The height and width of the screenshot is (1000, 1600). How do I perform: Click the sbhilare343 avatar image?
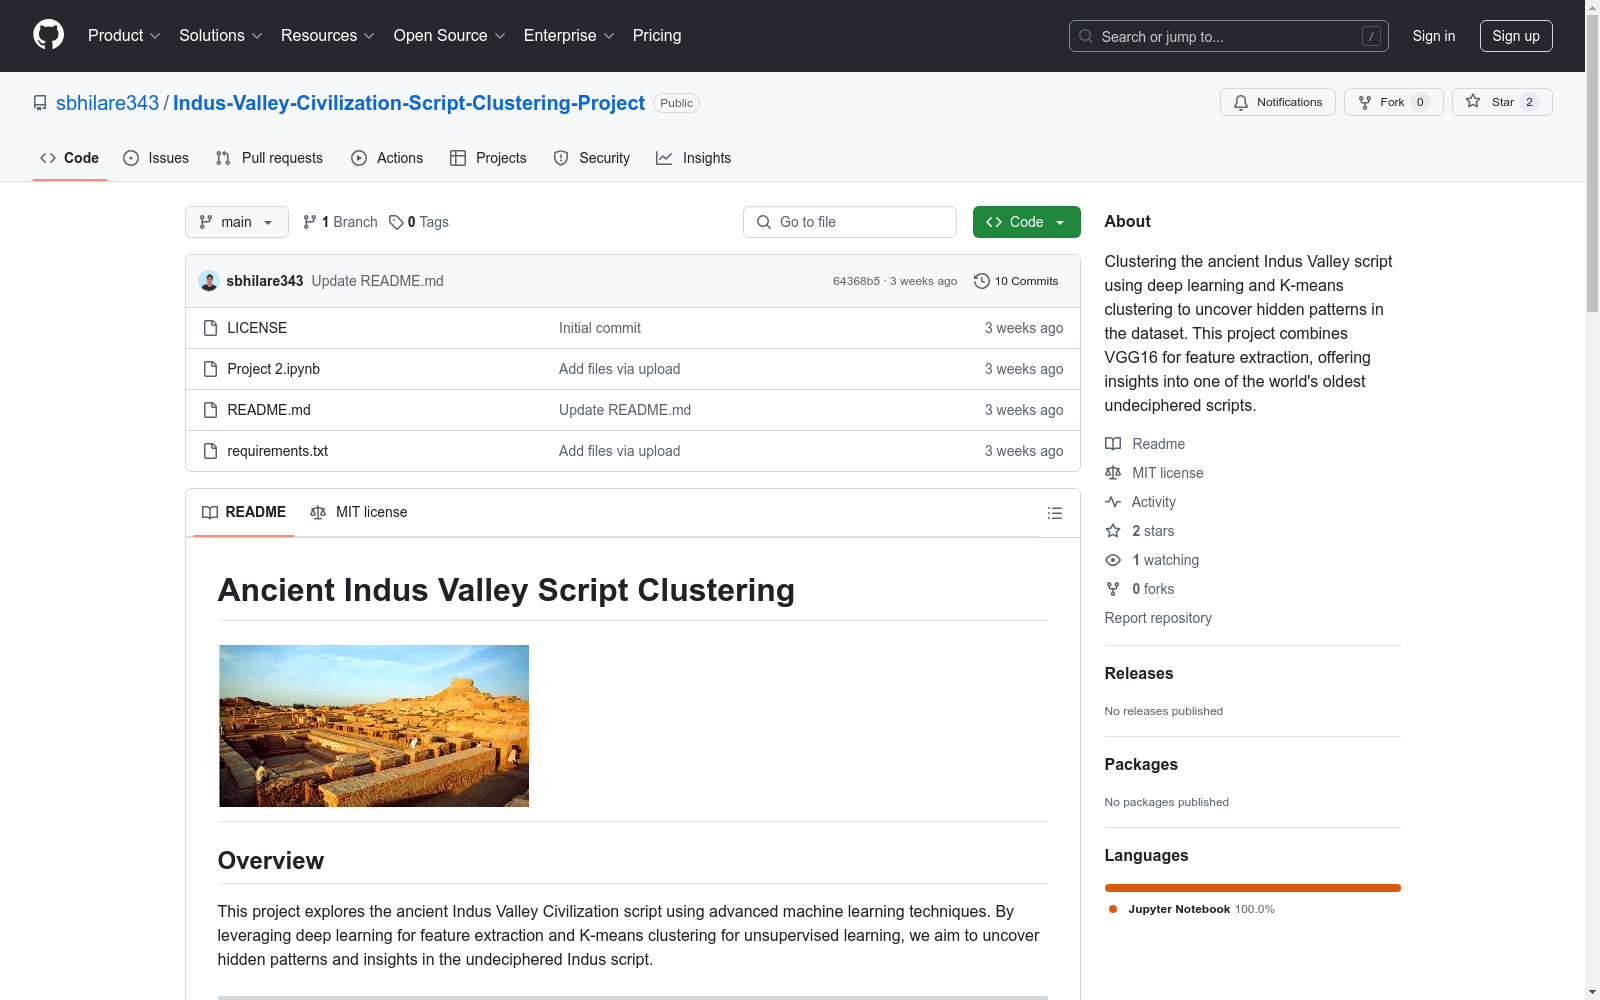tap(209, 281)
